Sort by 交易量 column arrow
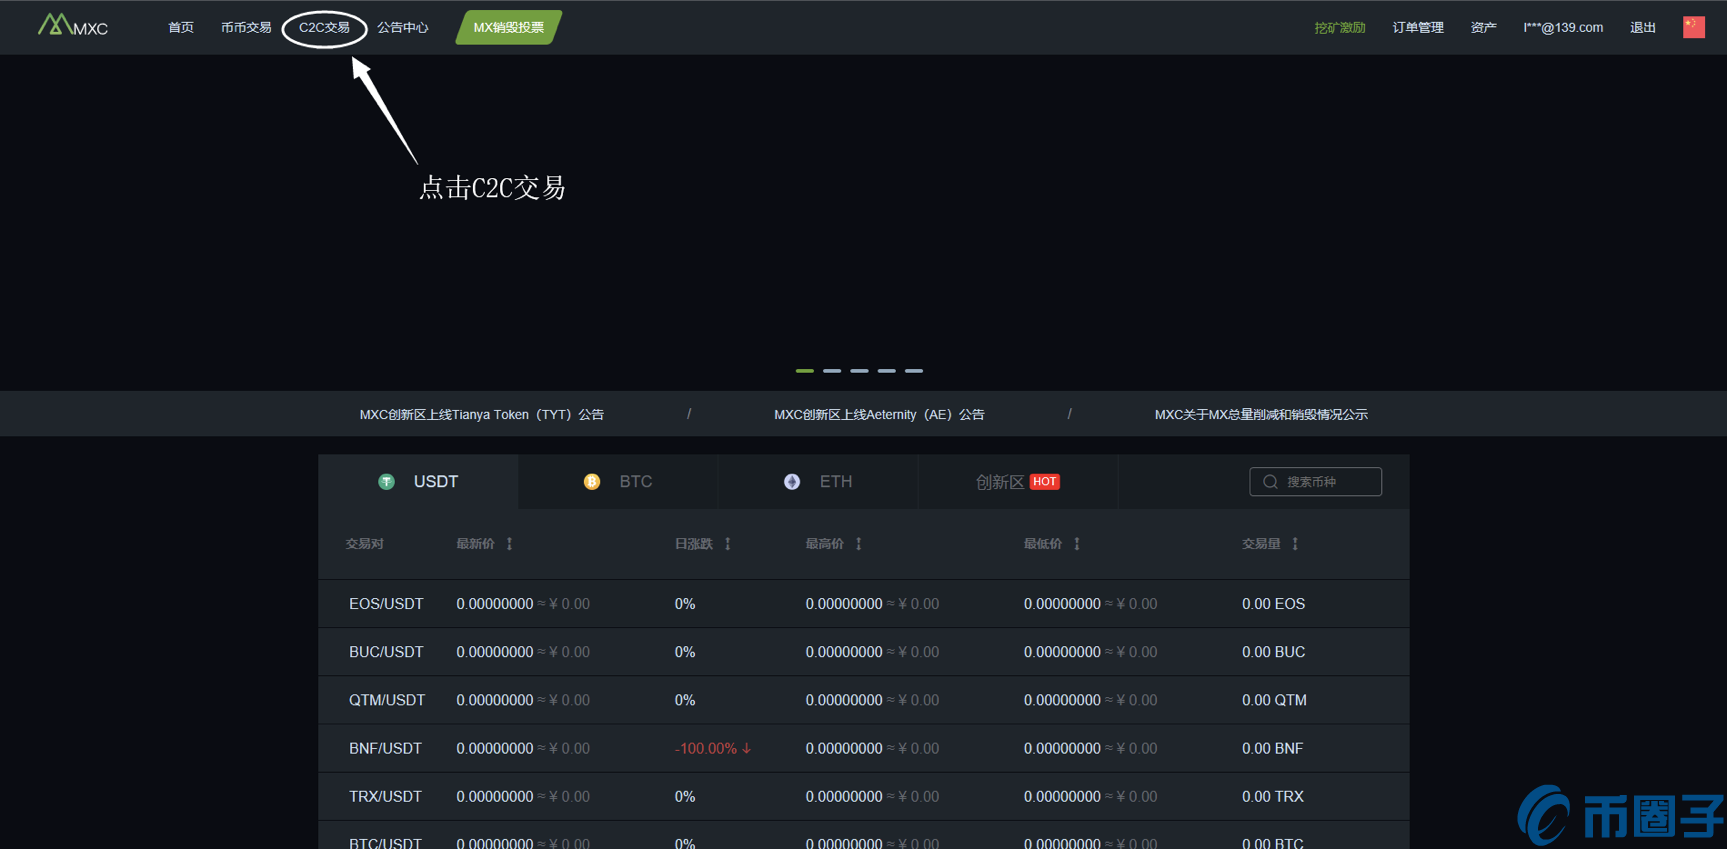 coord(1295,544)
